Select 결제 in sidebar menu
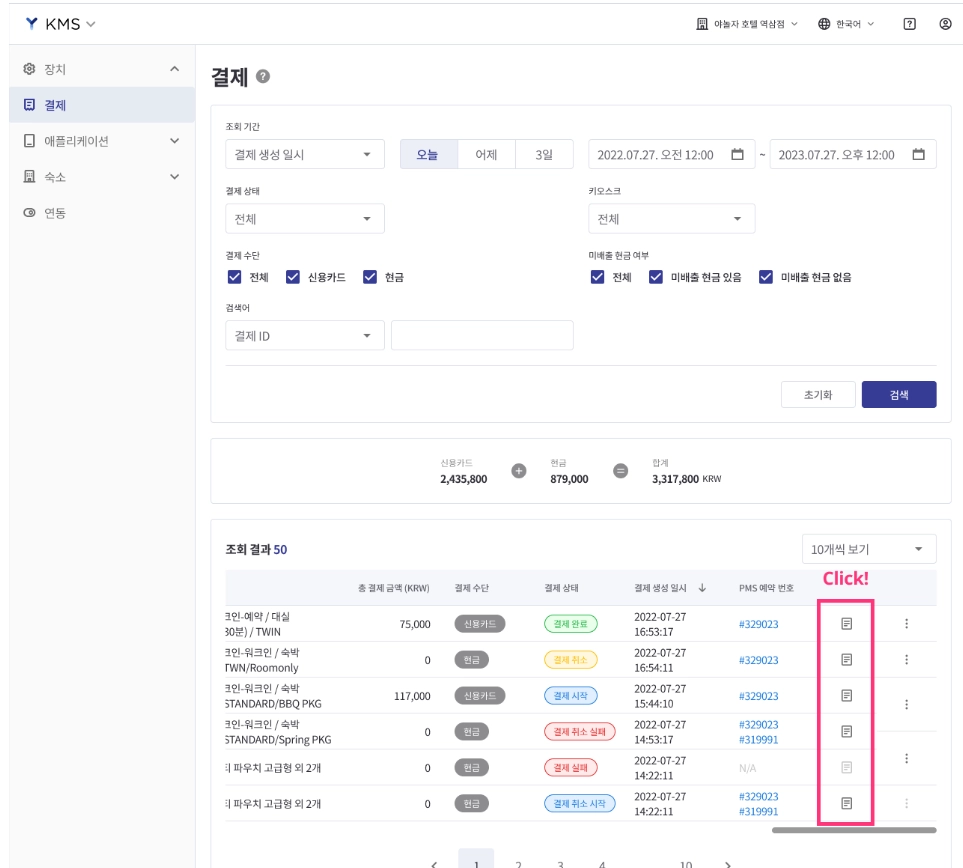This screenshot has width=963, height=868. tap(102, 105)
